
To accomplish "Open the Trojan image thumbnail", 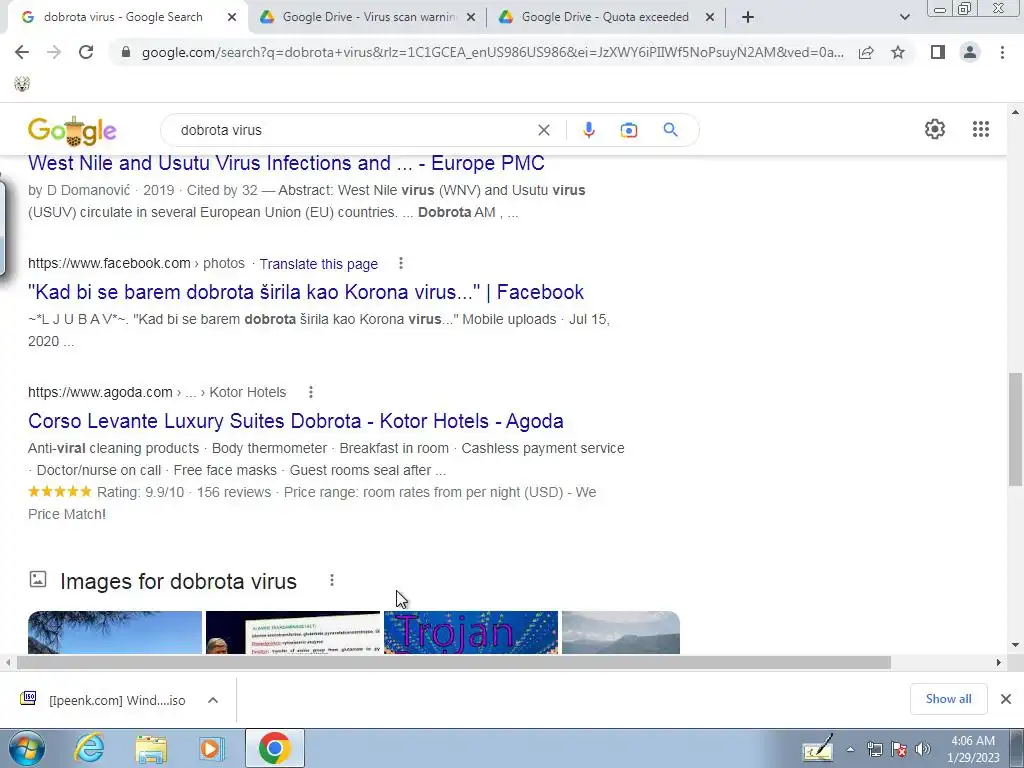I will [x=471, y=632].
